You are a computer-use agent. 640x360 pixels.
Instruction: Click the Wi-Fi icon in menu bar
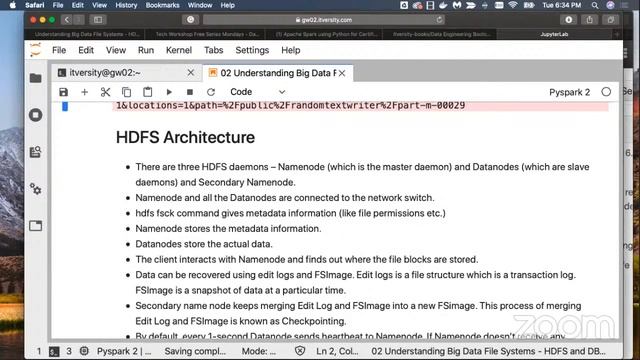(513, 5)
